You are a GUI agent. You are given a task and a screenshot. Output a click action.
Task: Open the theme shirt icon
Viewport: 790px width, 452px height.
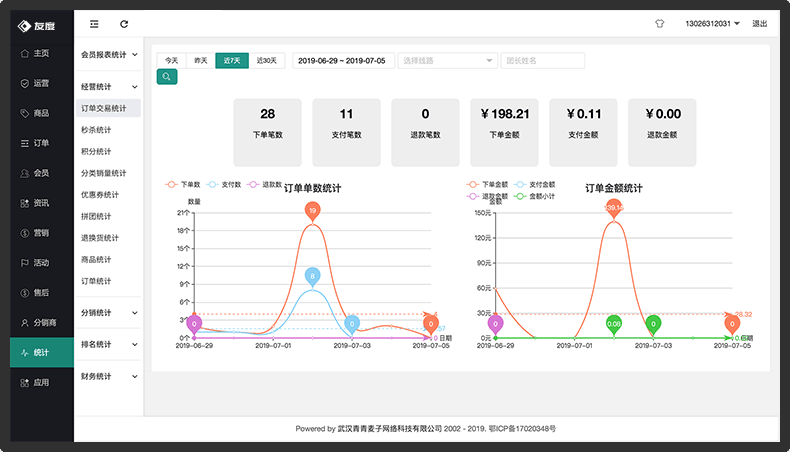tap(660, 24)
